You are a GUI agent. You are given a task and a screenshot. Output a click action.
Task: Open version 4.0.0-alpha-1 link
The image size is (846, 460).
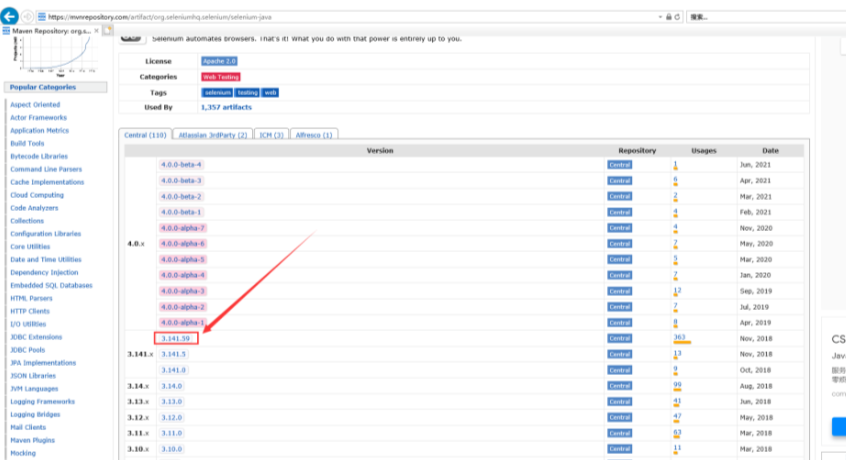(x=183, y=322)
